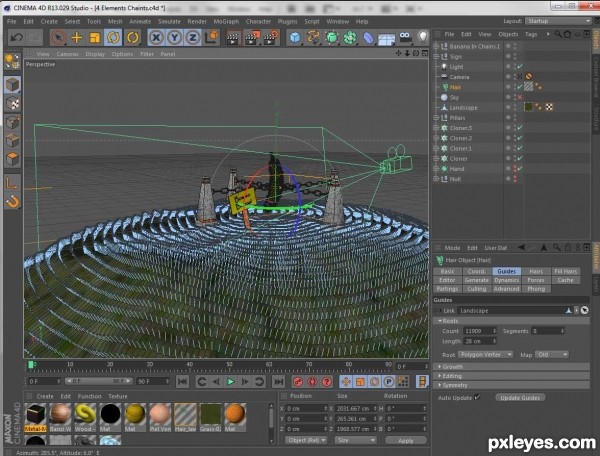Select the Live Selection tool

click(58, 37)
